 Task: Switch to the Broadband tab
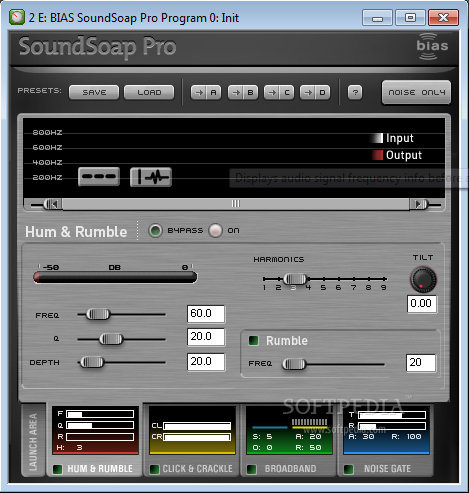tap(290, 469)
